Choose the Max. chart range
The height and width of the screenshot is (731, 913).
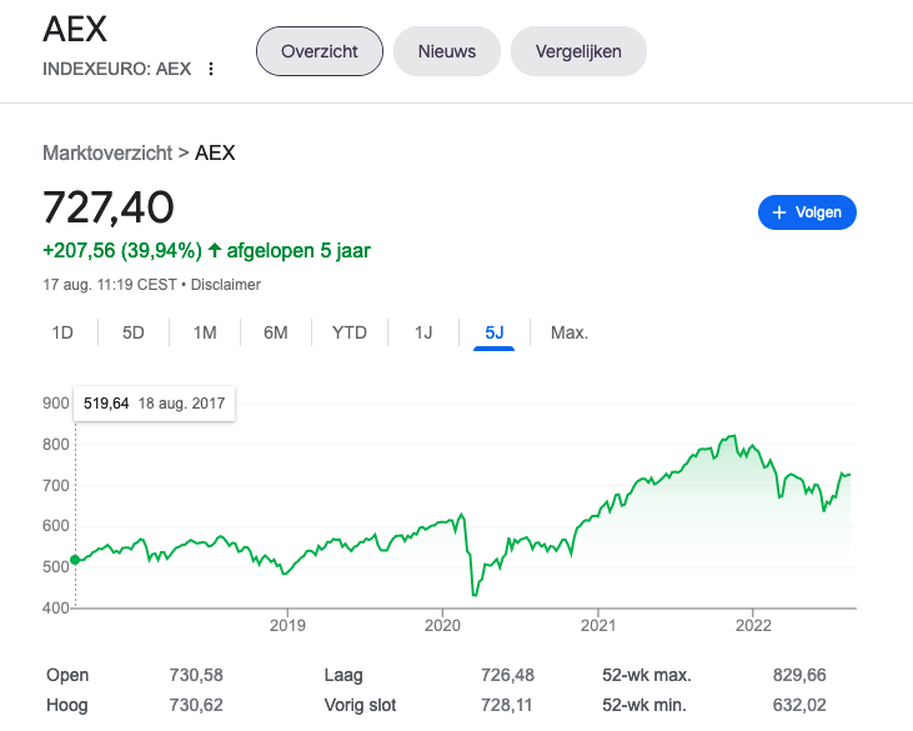[569, 333]
